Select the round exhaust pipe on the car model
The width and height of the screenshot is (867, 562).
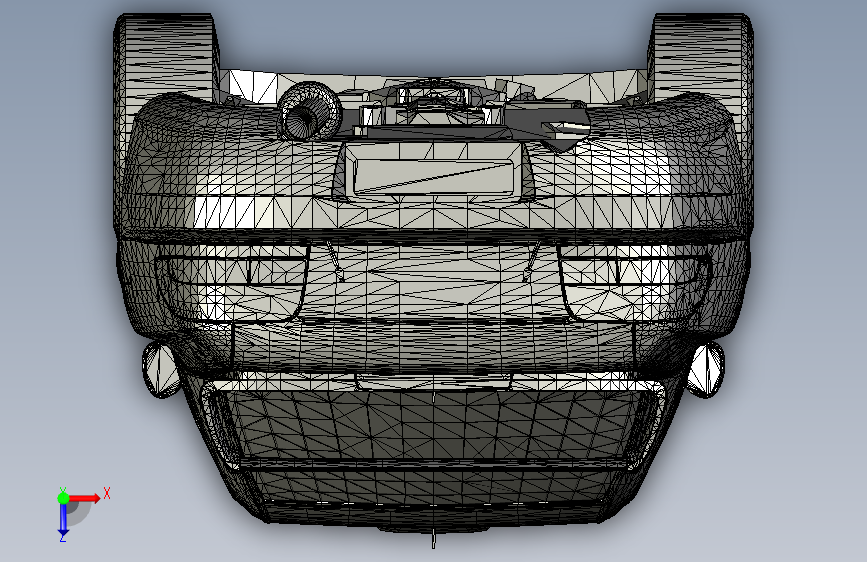[309, 112]
